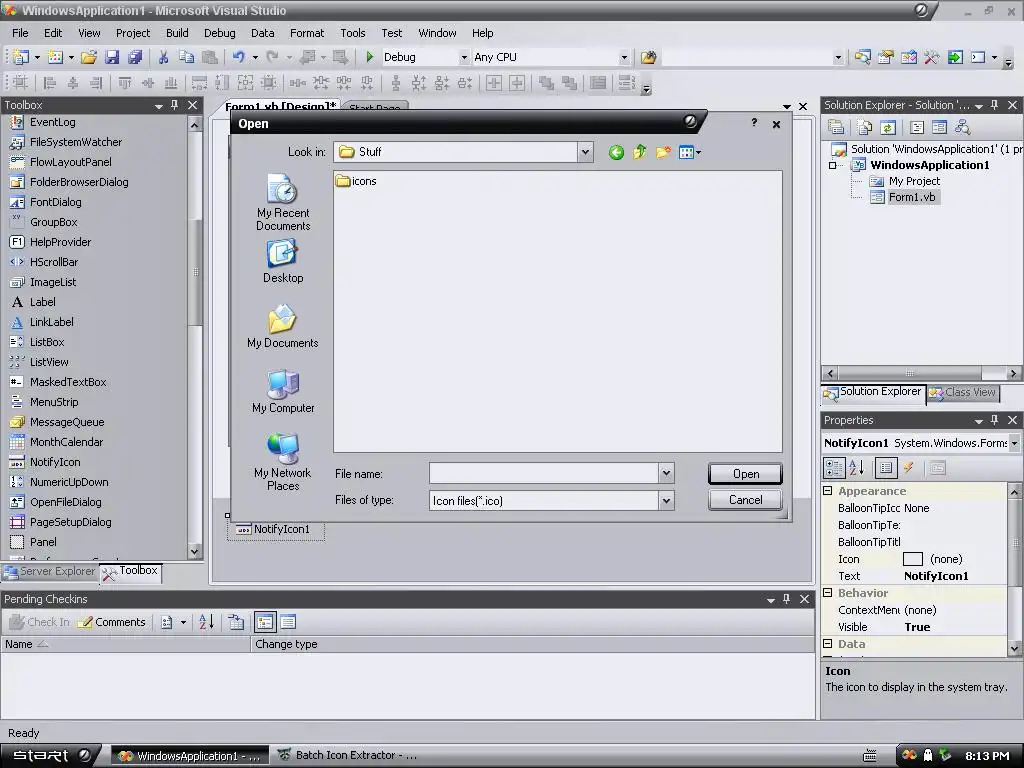Show events with the lightning bolt icon

coord(908,468)
